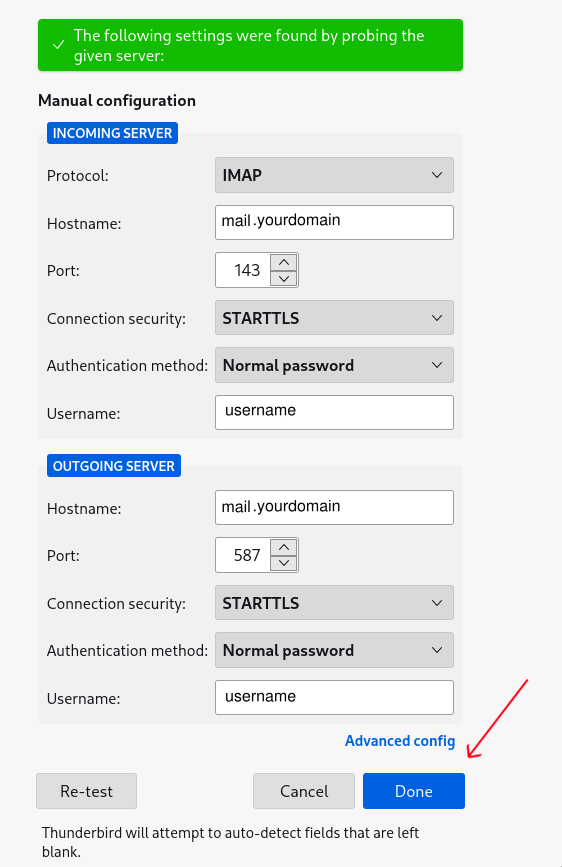Open incoming Authentication method dropdown
This screenshot has width=562, height=867.
pos(334,365)
